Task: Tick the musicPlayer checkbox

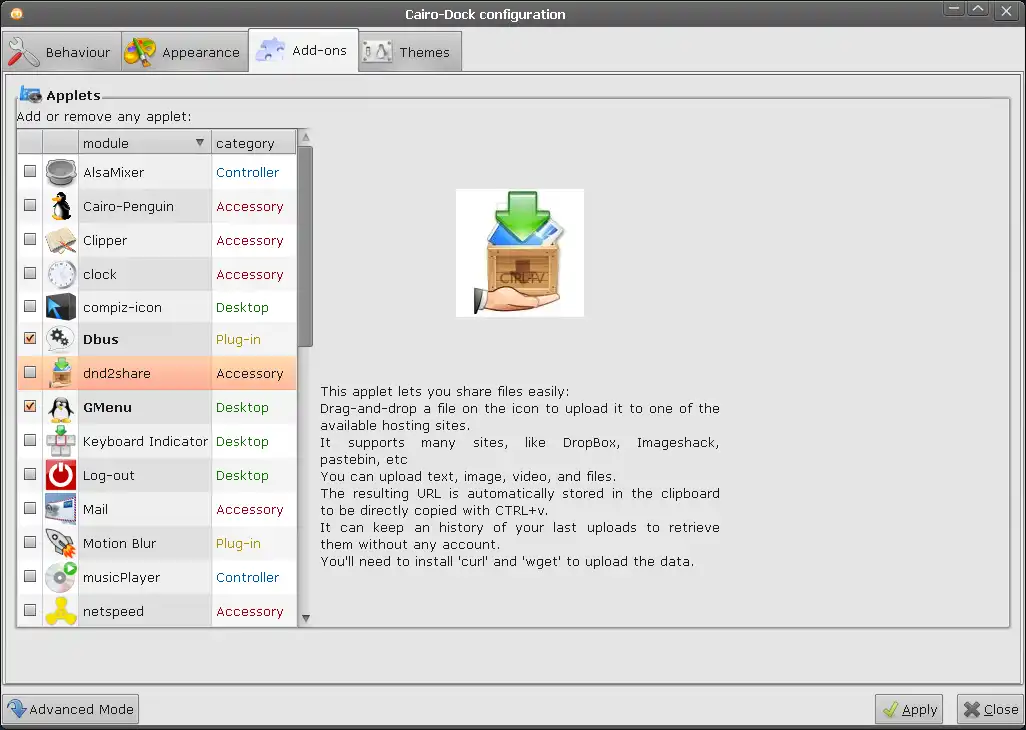Action: pos(30,576)
